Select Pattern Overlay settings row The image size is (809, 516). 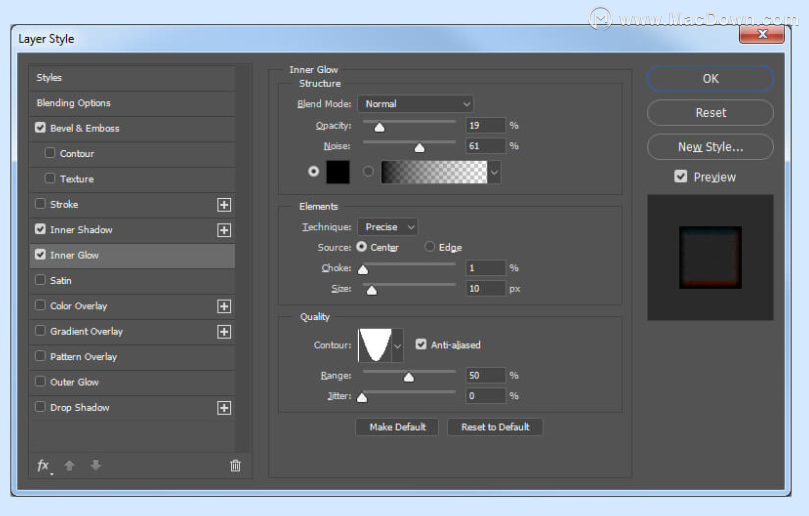pyautogui.click(x=132, y=357)
